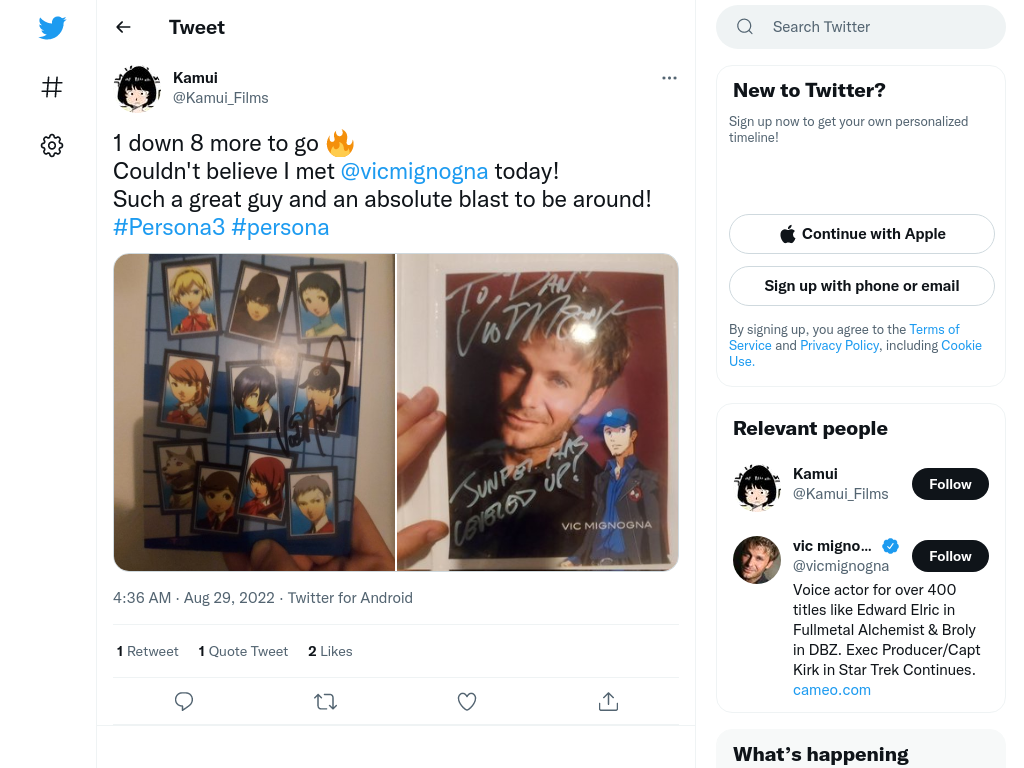Open the Explore hashtag icon
Image resolution: width=1024 pixels, height=768 pixels.
tap(52, 87)
